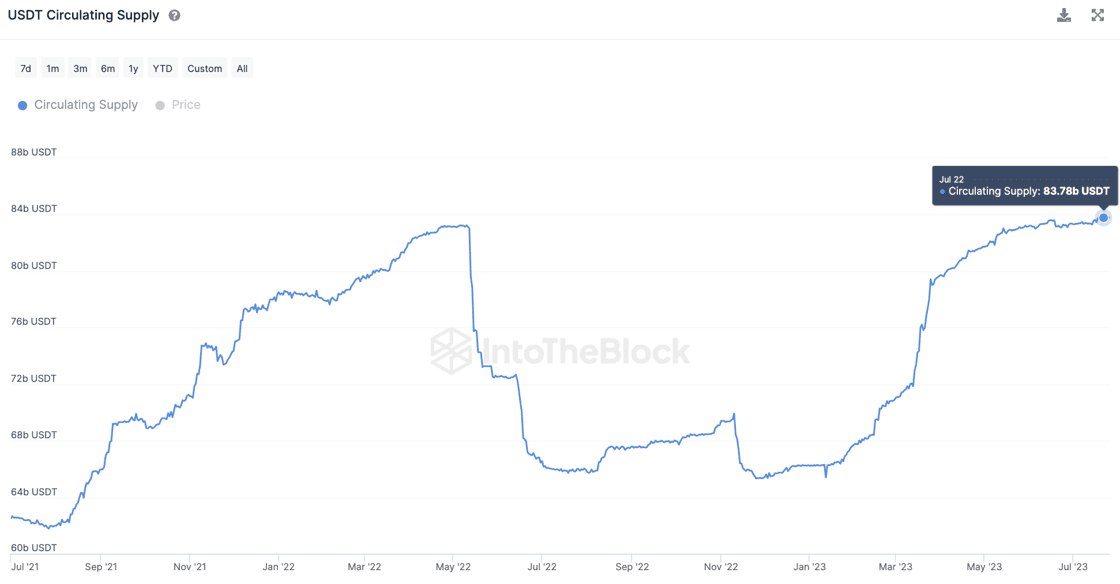Click the IntoTheBlock watermark logo
Viewport: 1120px width, 584px height.
tap(560, 350)
